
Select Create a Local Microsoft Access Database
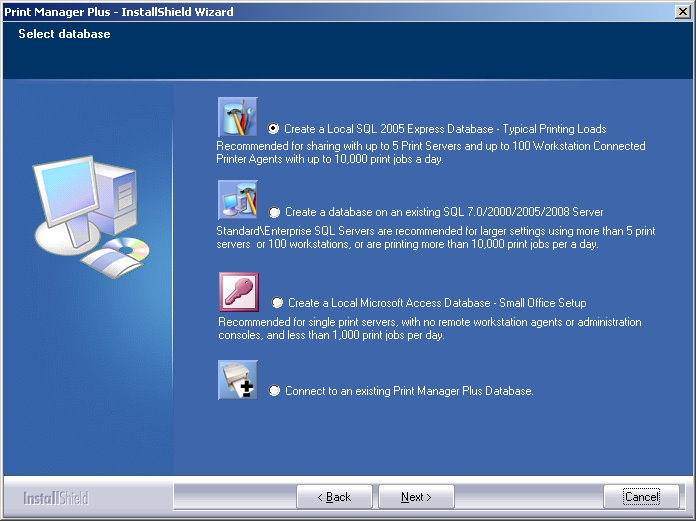[x=277, y=303]
